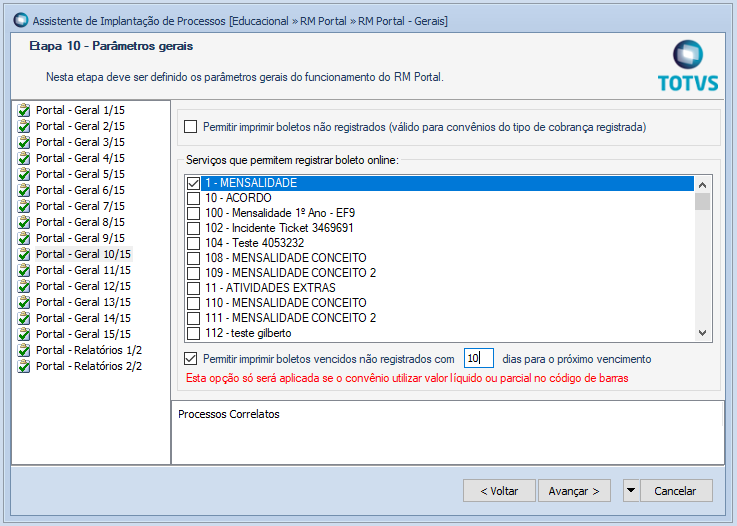Click the checklist icon beside Portal - Geral 6/15
This screenshot has height=526, width=737.
tap(24, 190)
